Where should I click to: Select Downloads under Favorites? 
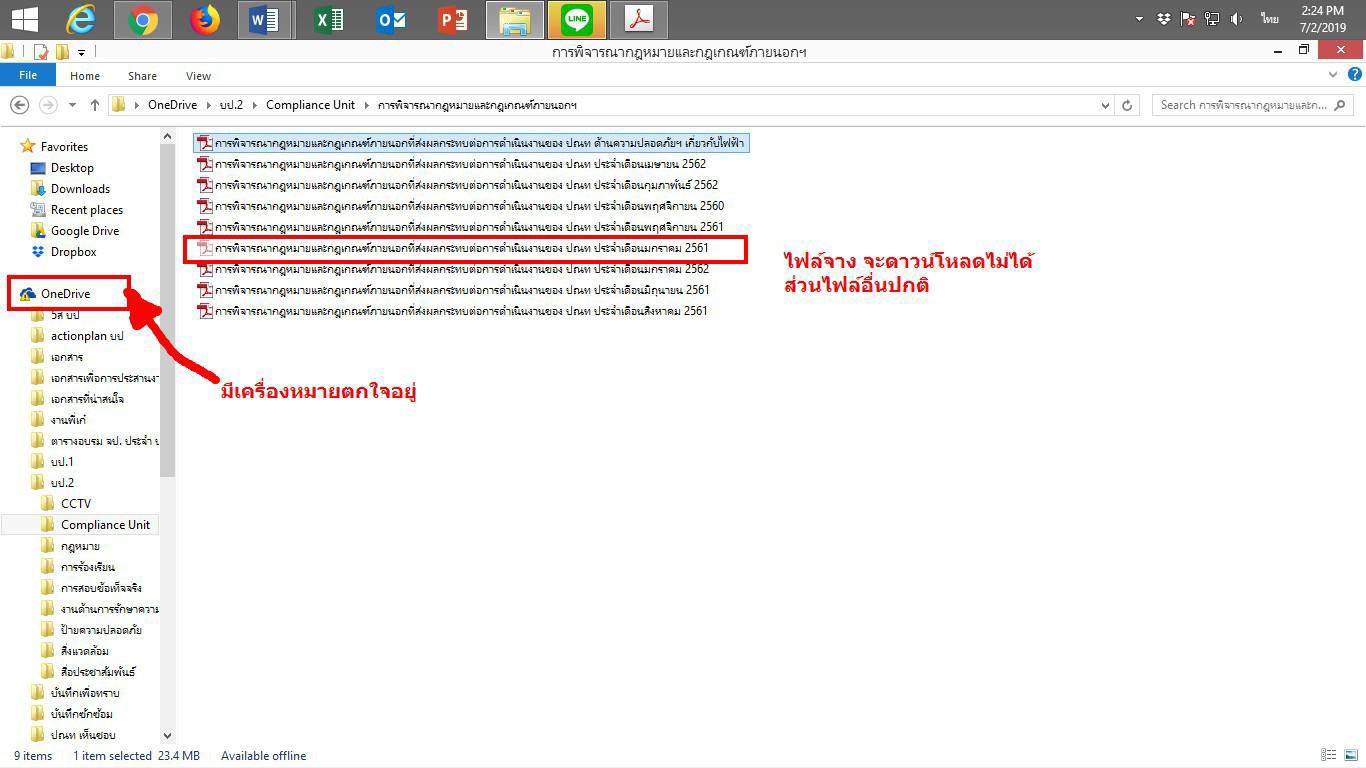coord(80,189)
